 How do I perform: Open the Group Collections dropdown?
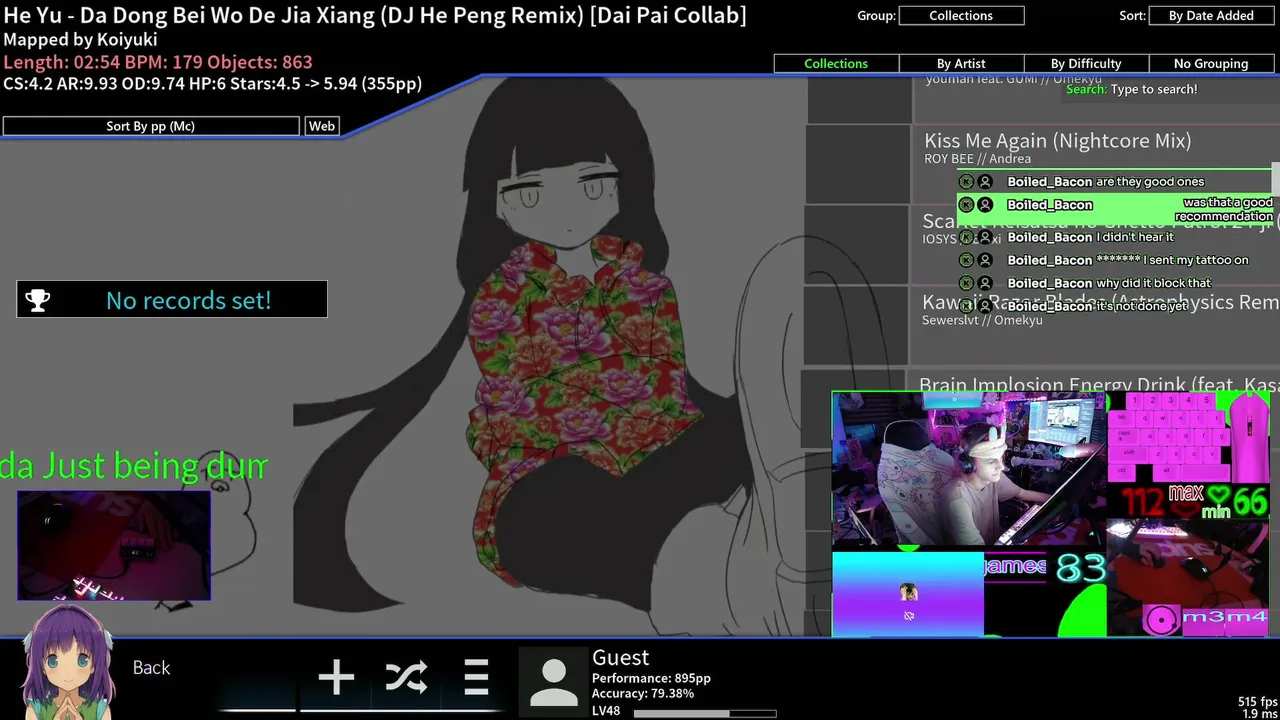(961, 16)
